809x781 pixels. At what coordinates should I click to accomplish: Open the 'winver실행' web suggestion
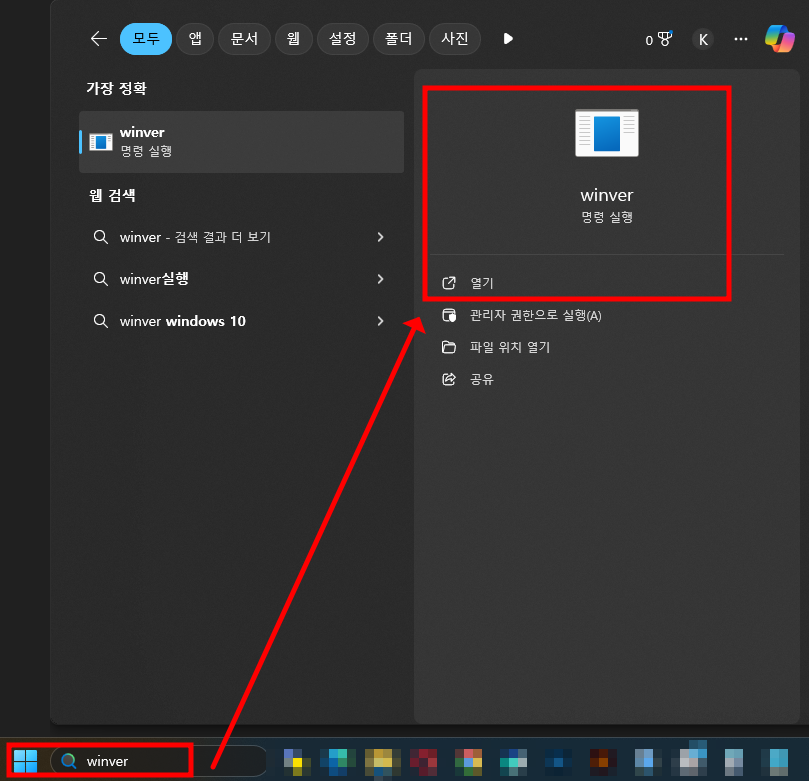click(x=241, y=279)
